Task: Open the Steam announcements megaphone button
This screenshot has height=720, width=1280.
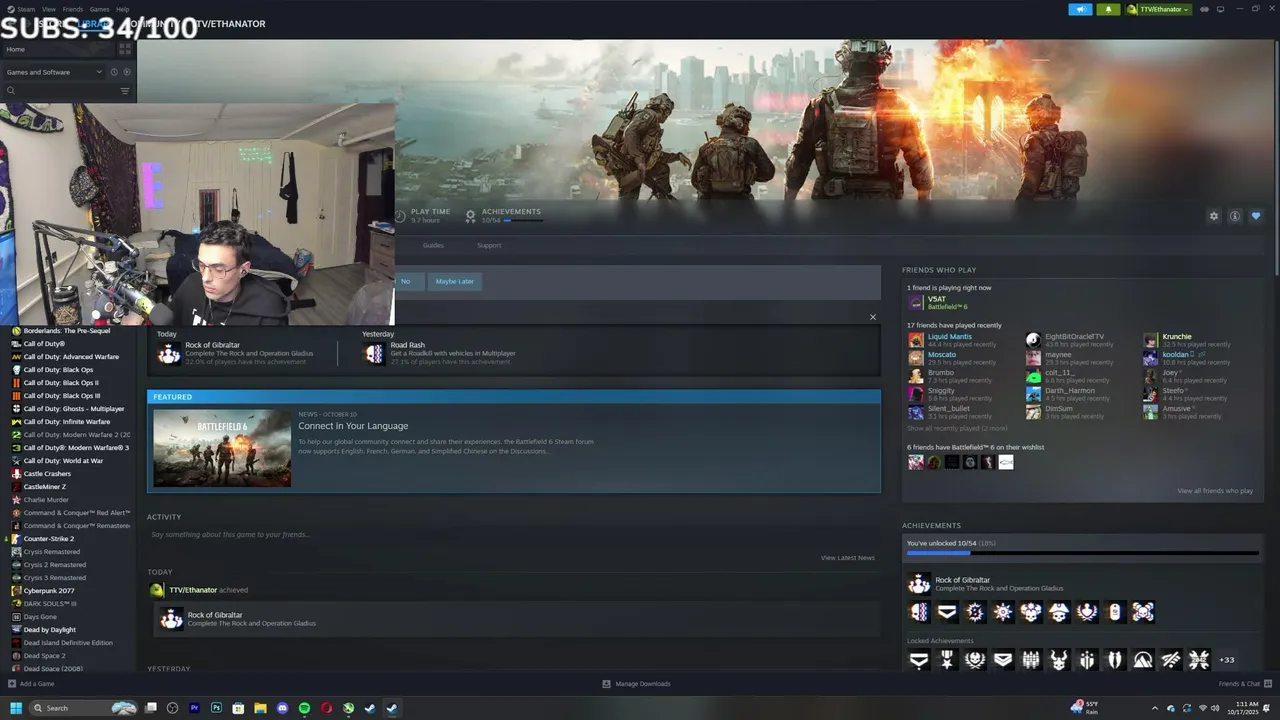Action: pyautogui.click(x=1080, y=9)
